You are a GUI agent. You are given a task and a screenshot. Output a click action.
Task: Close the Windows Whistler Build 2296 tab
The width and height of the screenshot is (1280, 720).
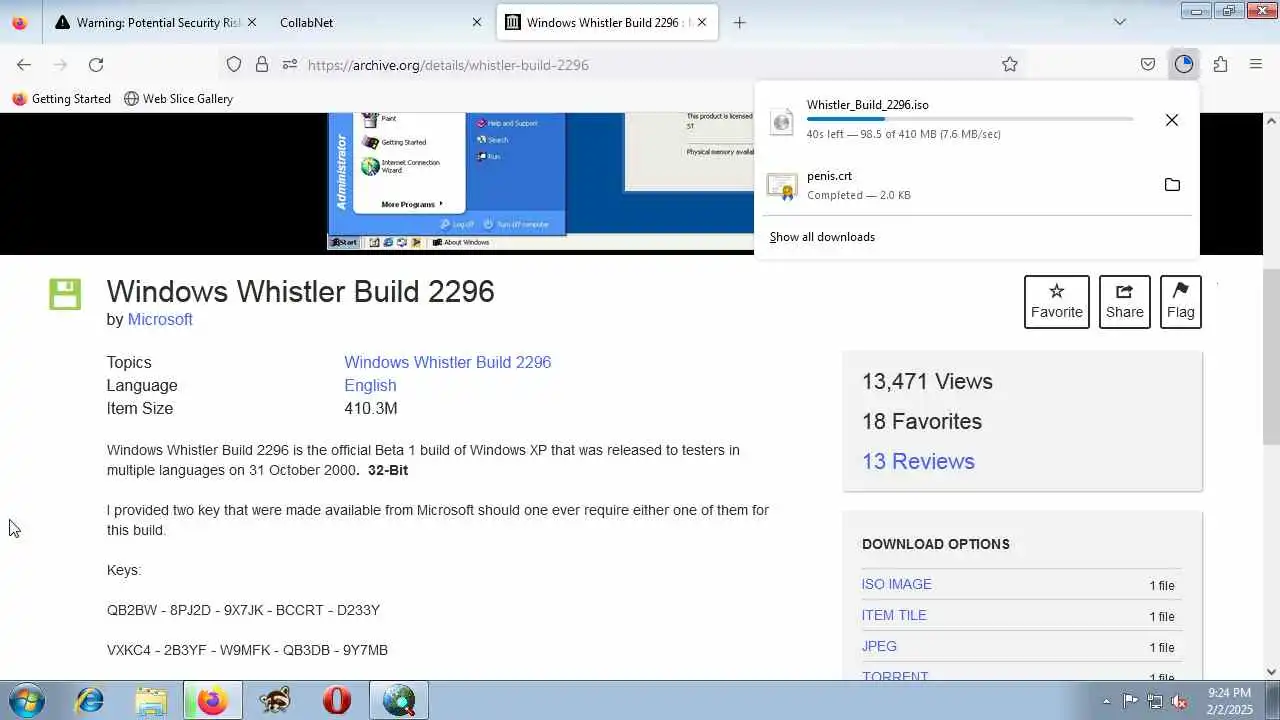click(x=702, y=22)
